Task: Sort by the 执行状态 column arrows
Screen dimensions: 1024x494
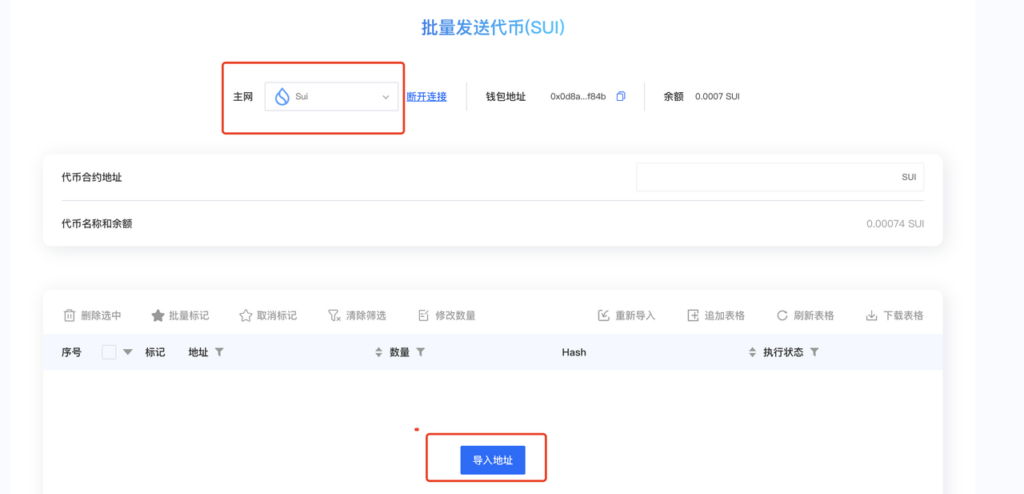Action: (752, 352)
